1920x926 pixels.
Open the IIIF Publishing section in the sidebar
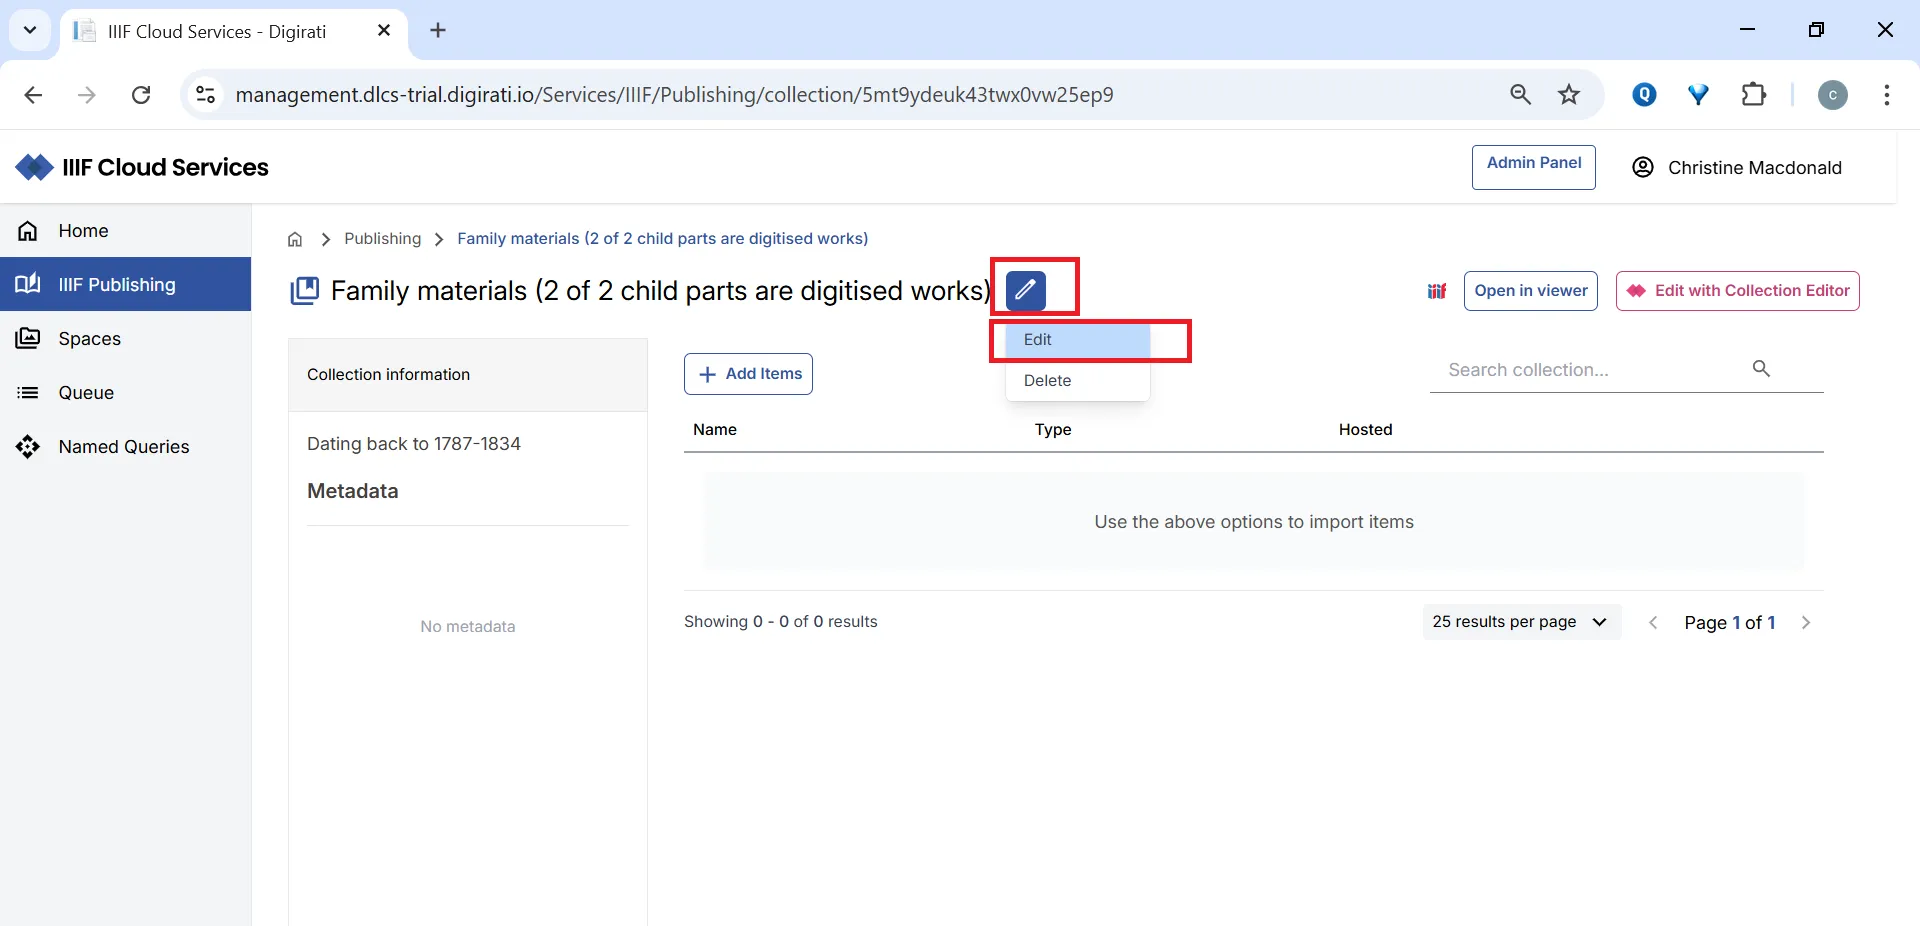[x=117, y=284]
